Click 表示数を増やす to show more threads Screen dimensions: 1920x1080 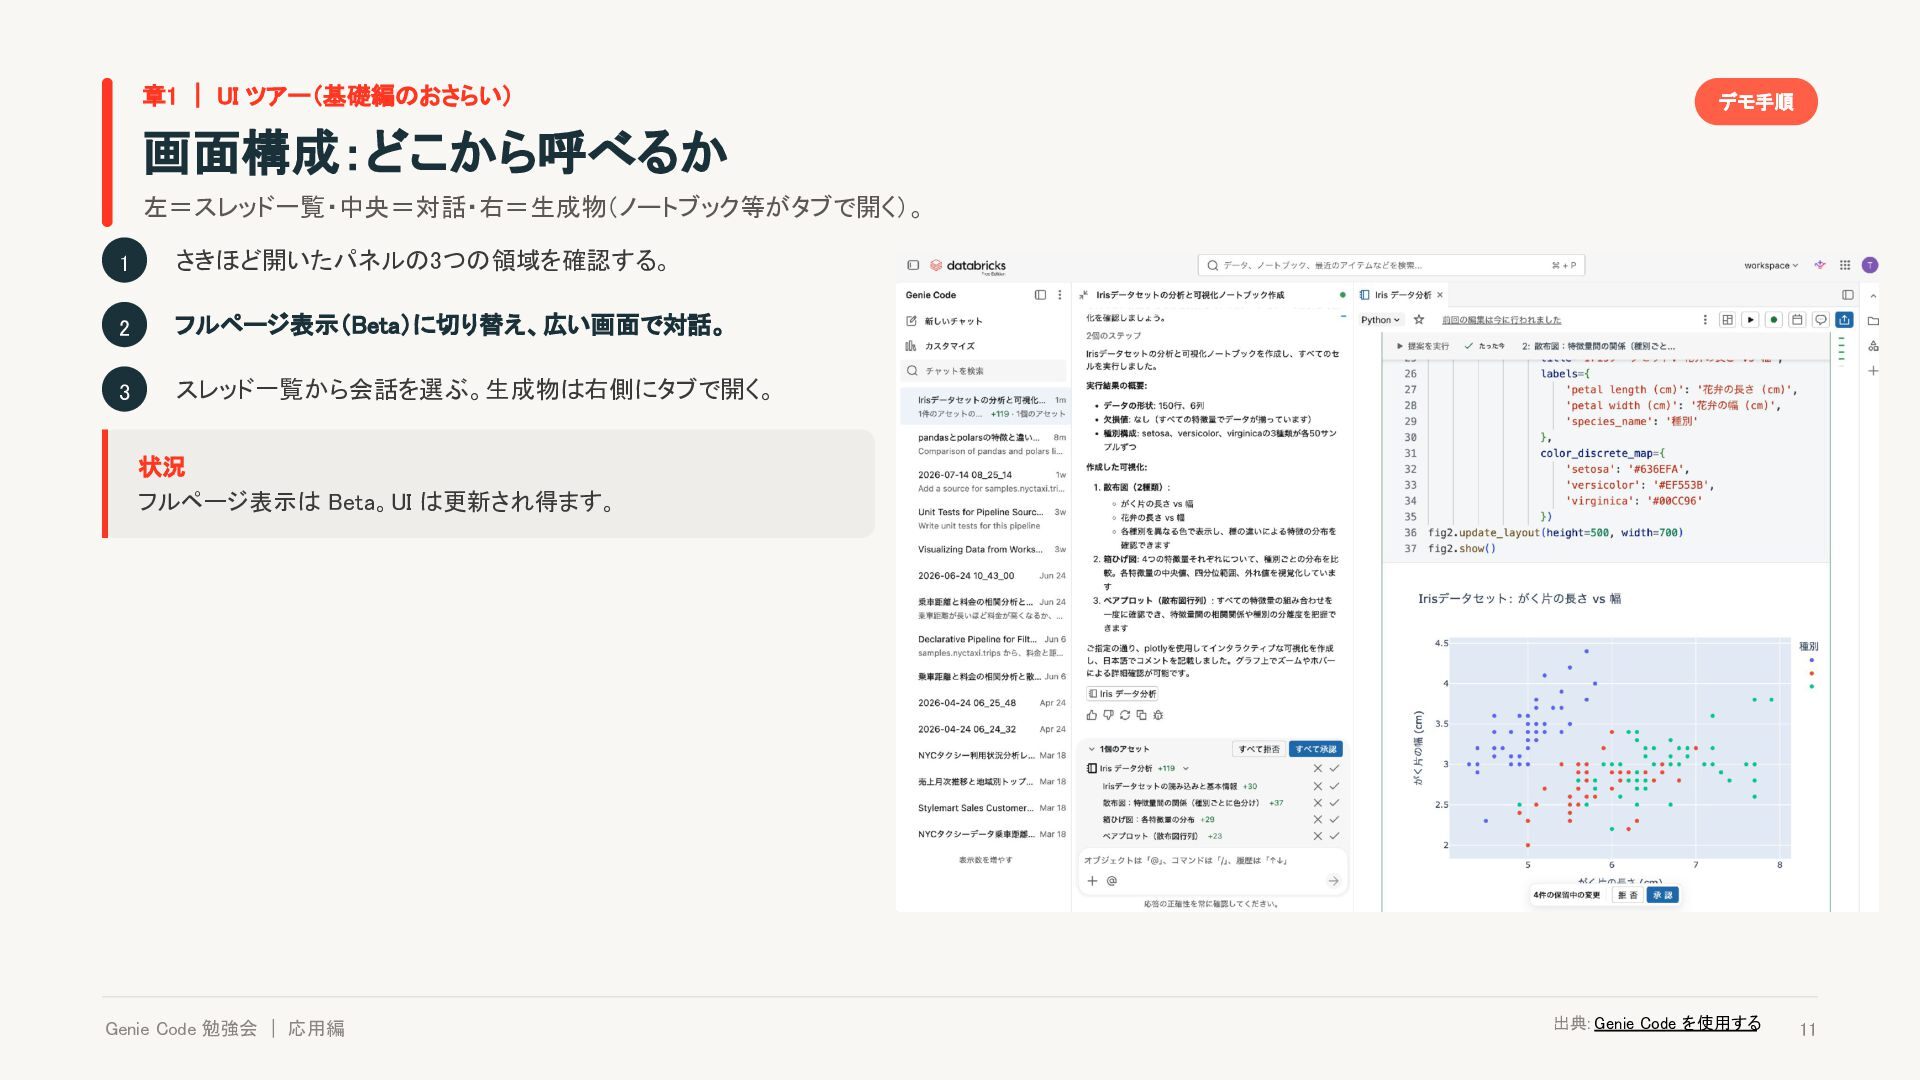[985, 860]
